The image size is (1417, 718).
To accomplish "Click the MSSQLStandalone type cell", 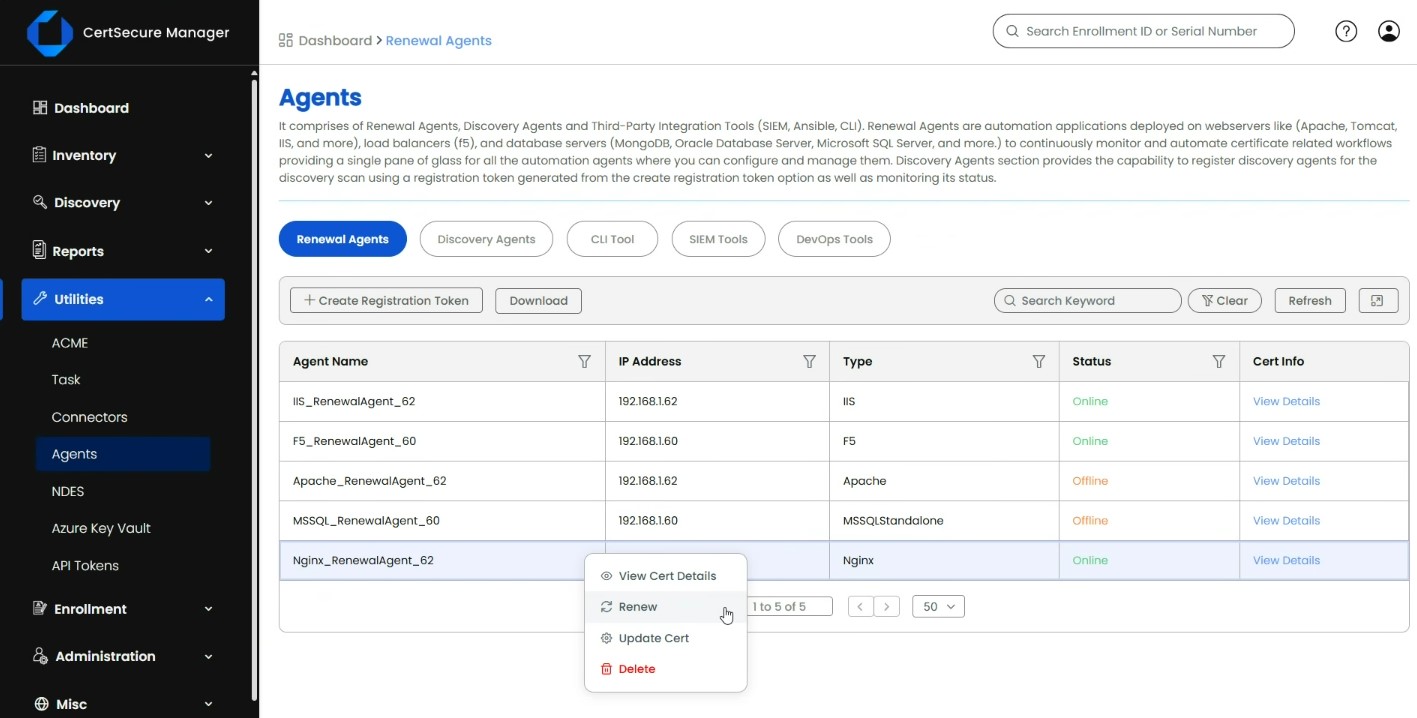I will tap(944, 520).
